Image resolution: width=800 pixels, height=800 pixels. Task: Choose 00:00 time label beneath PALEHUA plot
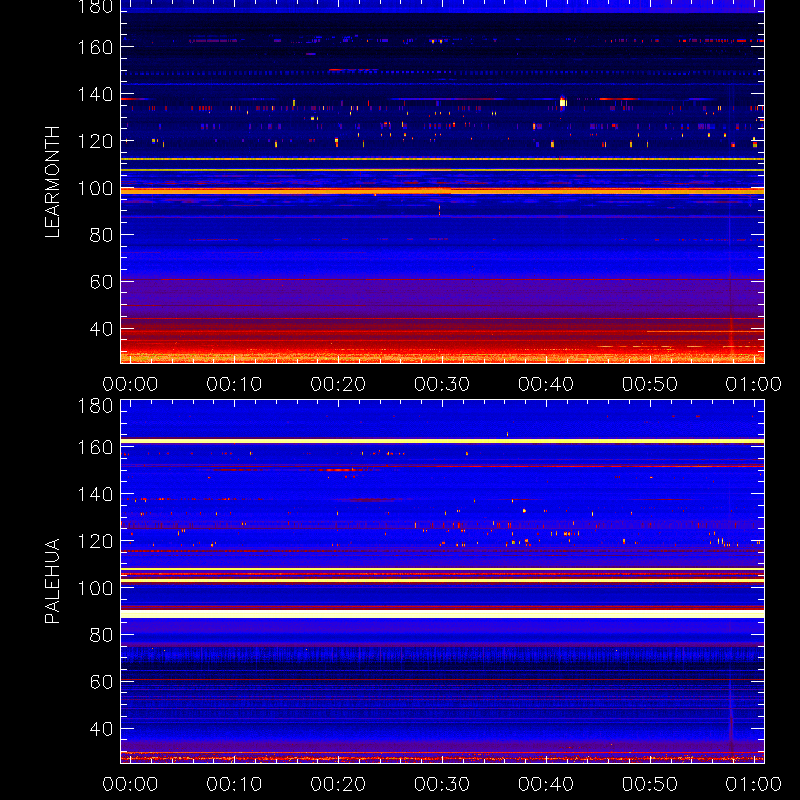(130, 784)
